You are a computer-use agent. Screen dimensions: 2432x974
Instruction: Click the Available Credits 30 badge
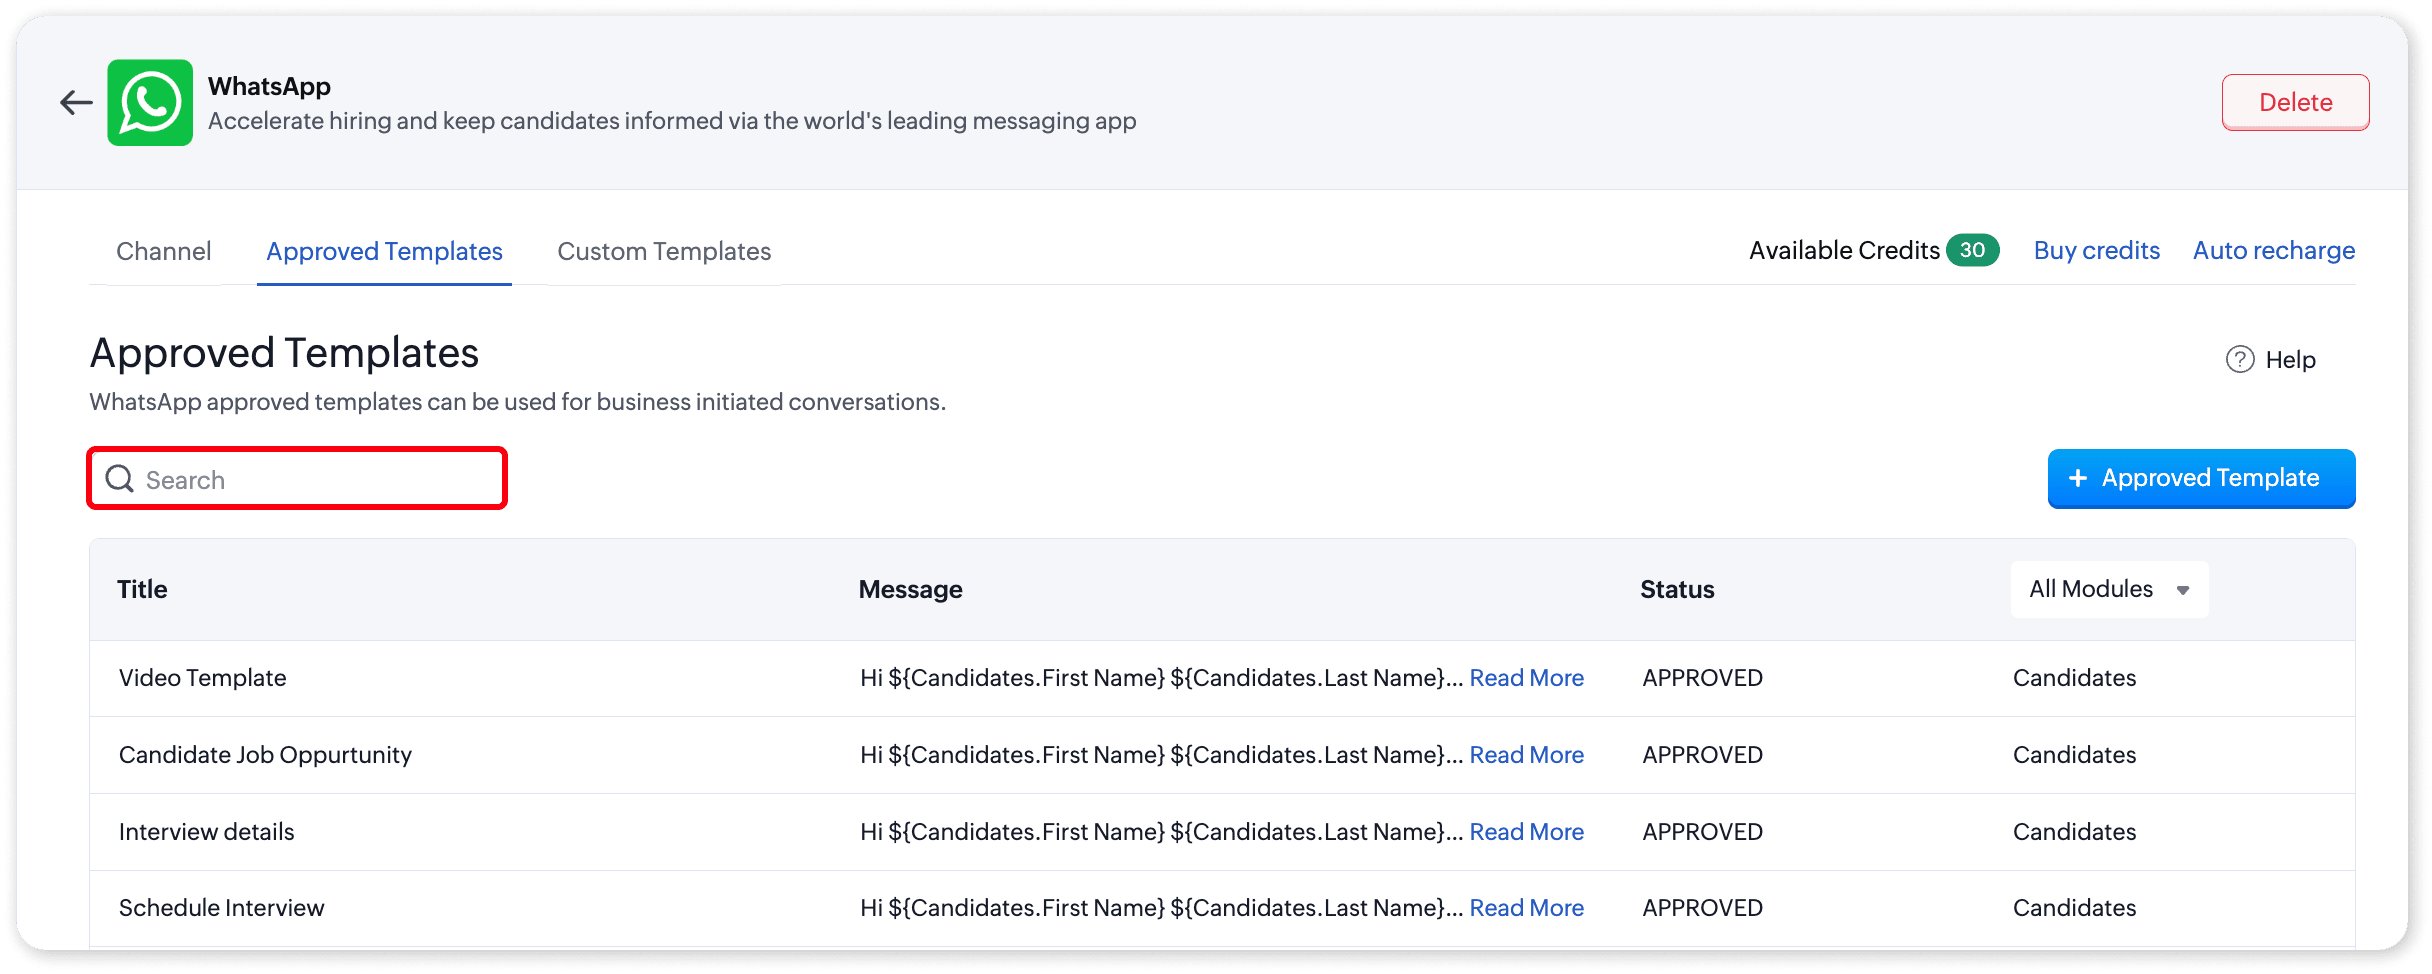pyautogui.click(x=1972, y=250)
